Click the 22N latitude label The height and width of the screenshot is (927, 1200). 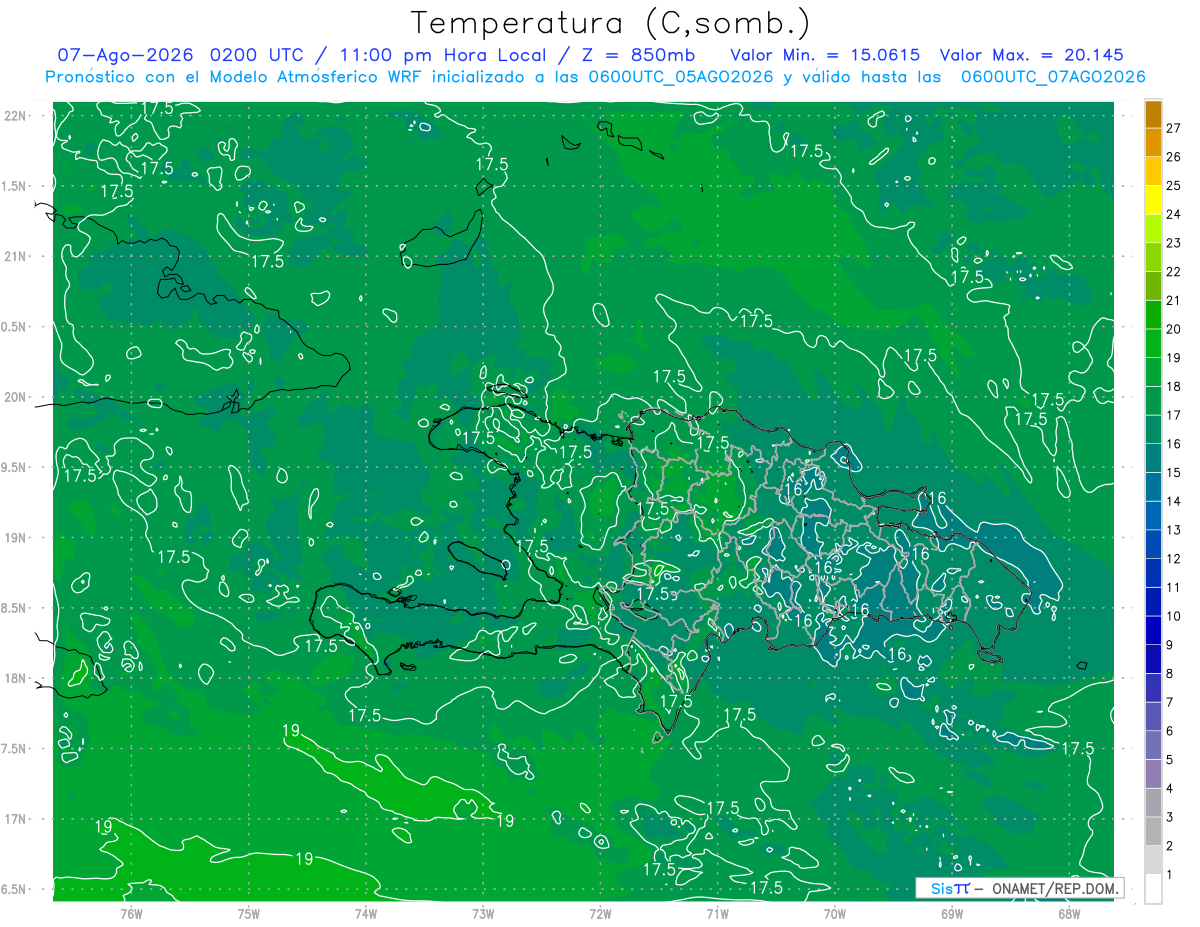(17, 115)
